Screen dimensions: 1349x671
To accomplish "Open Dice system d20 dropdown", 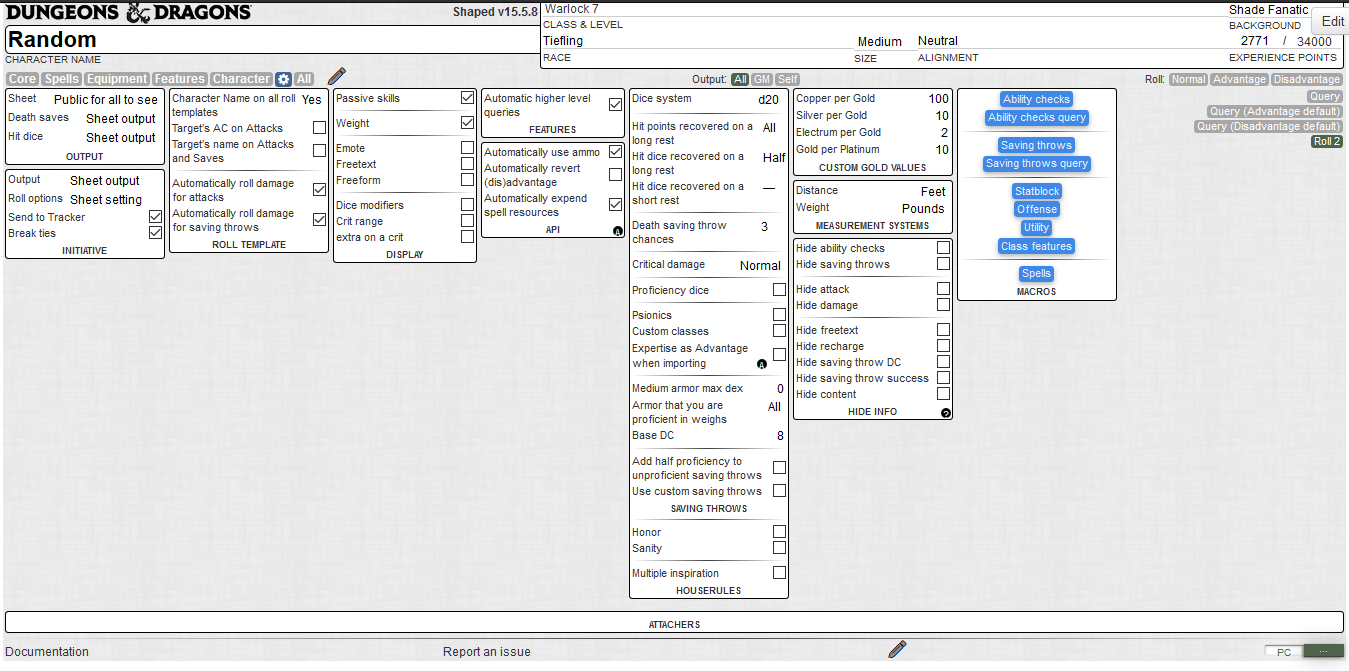I will coord(768,100).
